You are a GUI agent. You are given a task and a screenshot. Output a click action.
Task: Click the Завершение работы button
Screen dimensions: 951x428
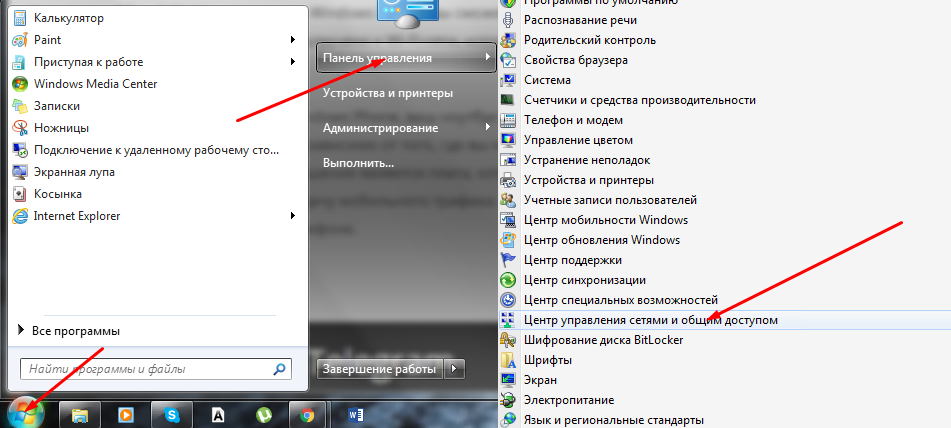click(x=380, y=369)
